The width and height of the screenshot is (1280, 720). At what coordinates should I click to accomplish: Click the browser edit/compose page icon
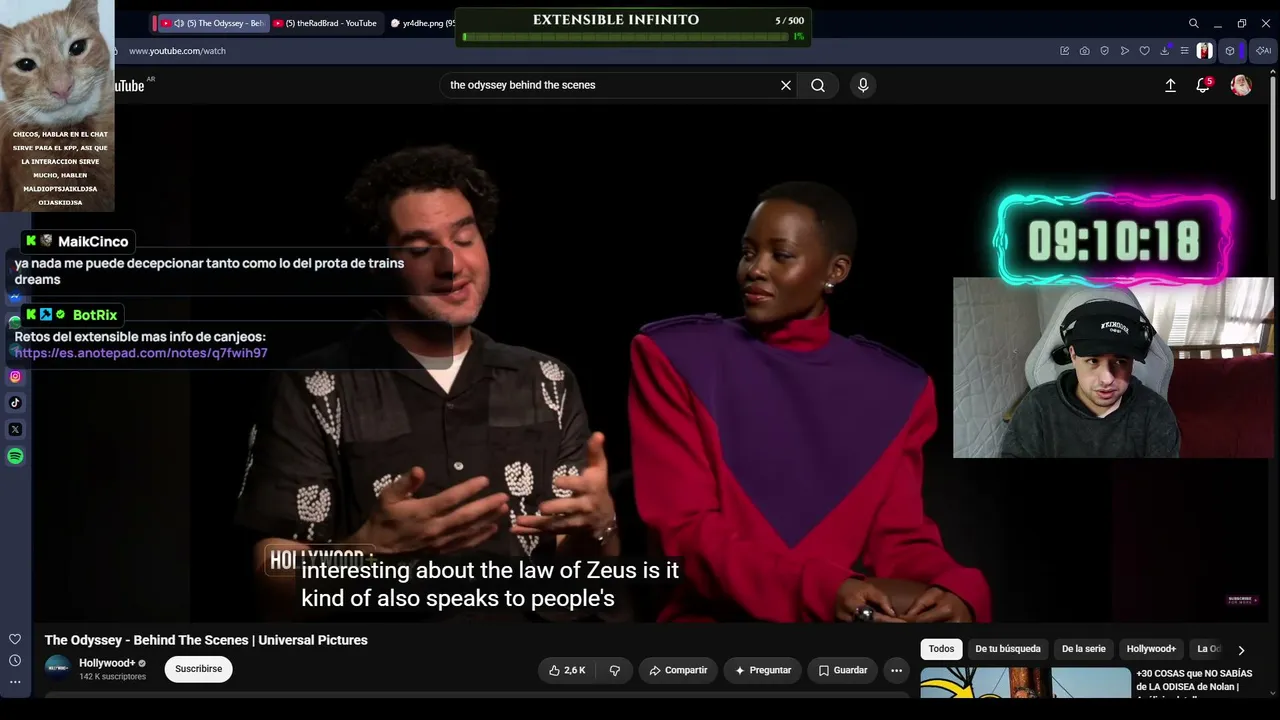(x=1064, y=51)
